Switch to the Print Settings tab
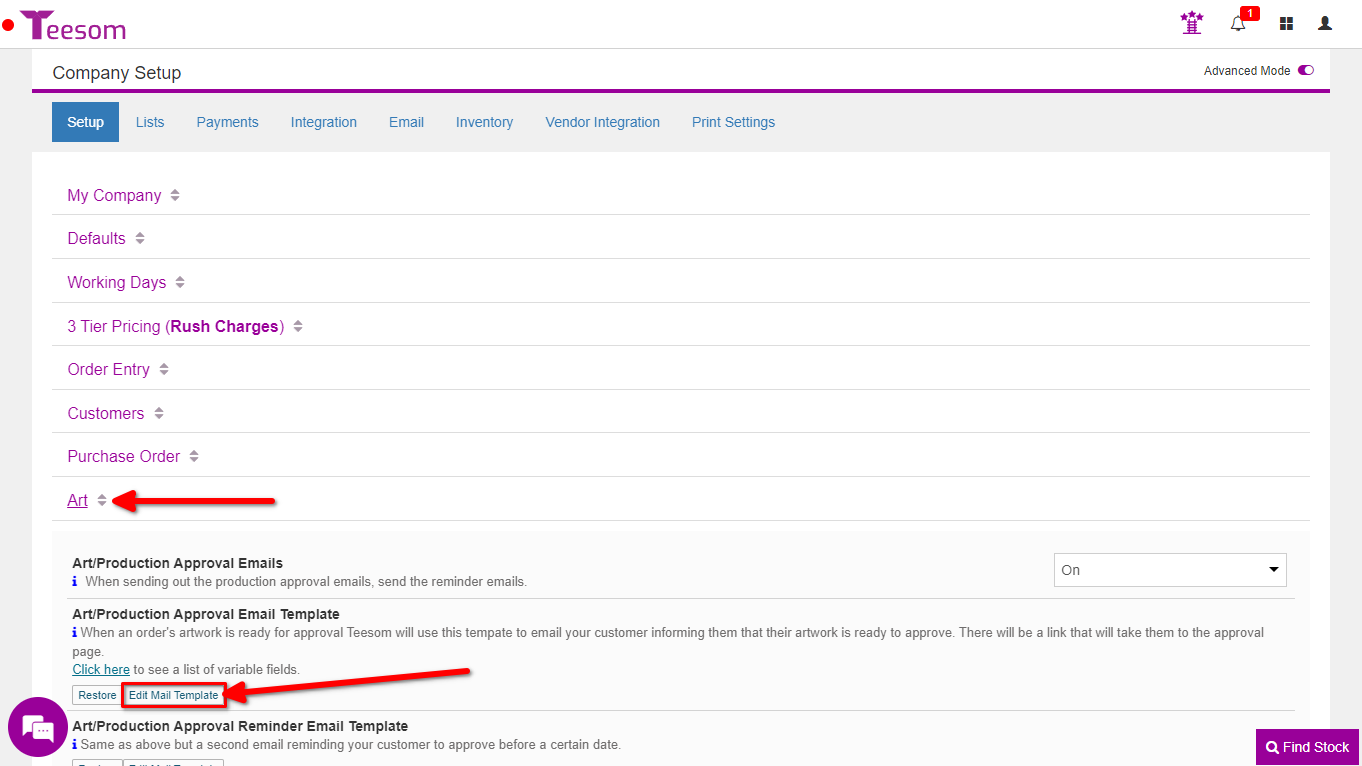 pos(733,122)
